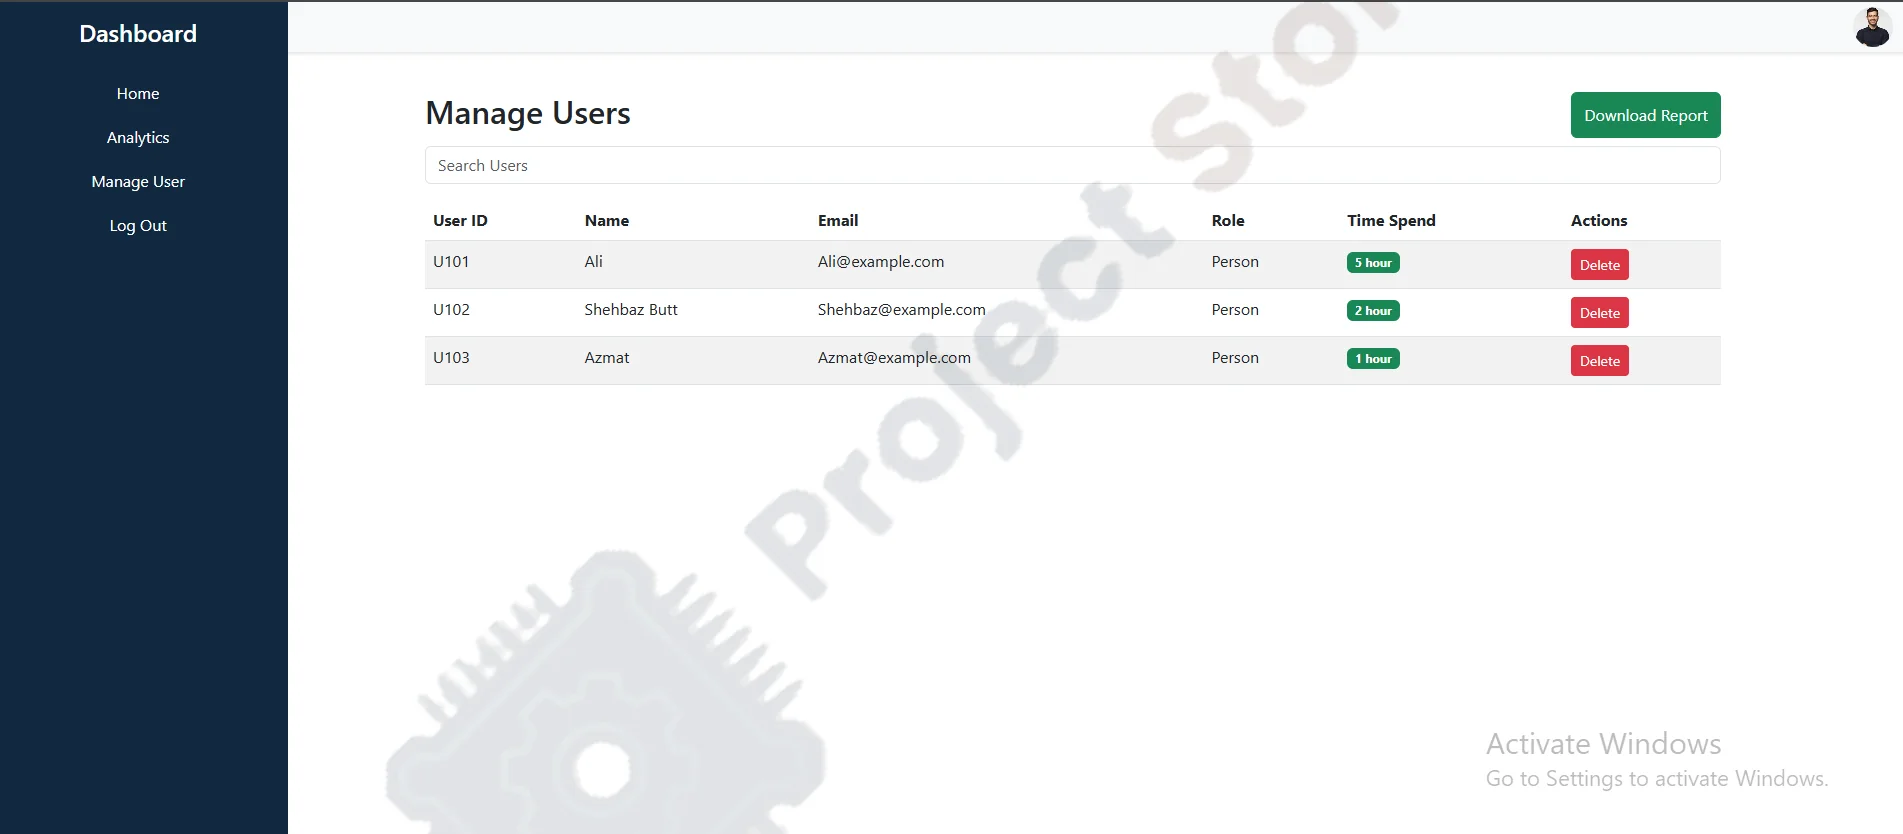Select the Shehbaz Butt name cell
This screenshot has width=1903, height=834.
631,310
